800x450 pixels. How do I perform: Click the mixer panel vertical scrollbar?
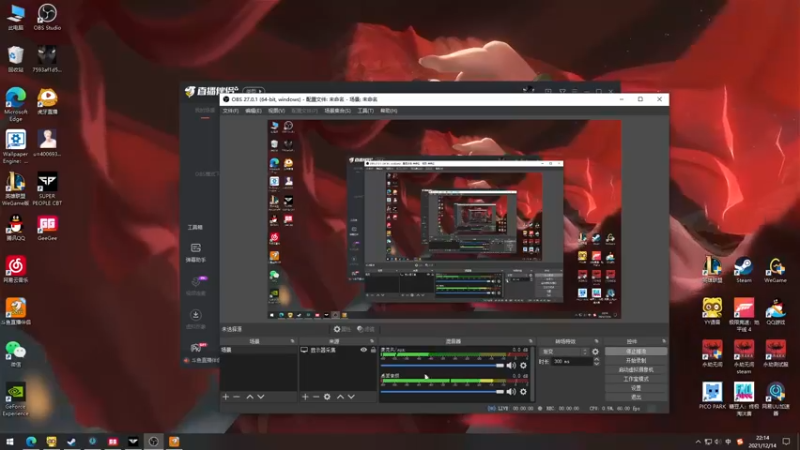532,373
